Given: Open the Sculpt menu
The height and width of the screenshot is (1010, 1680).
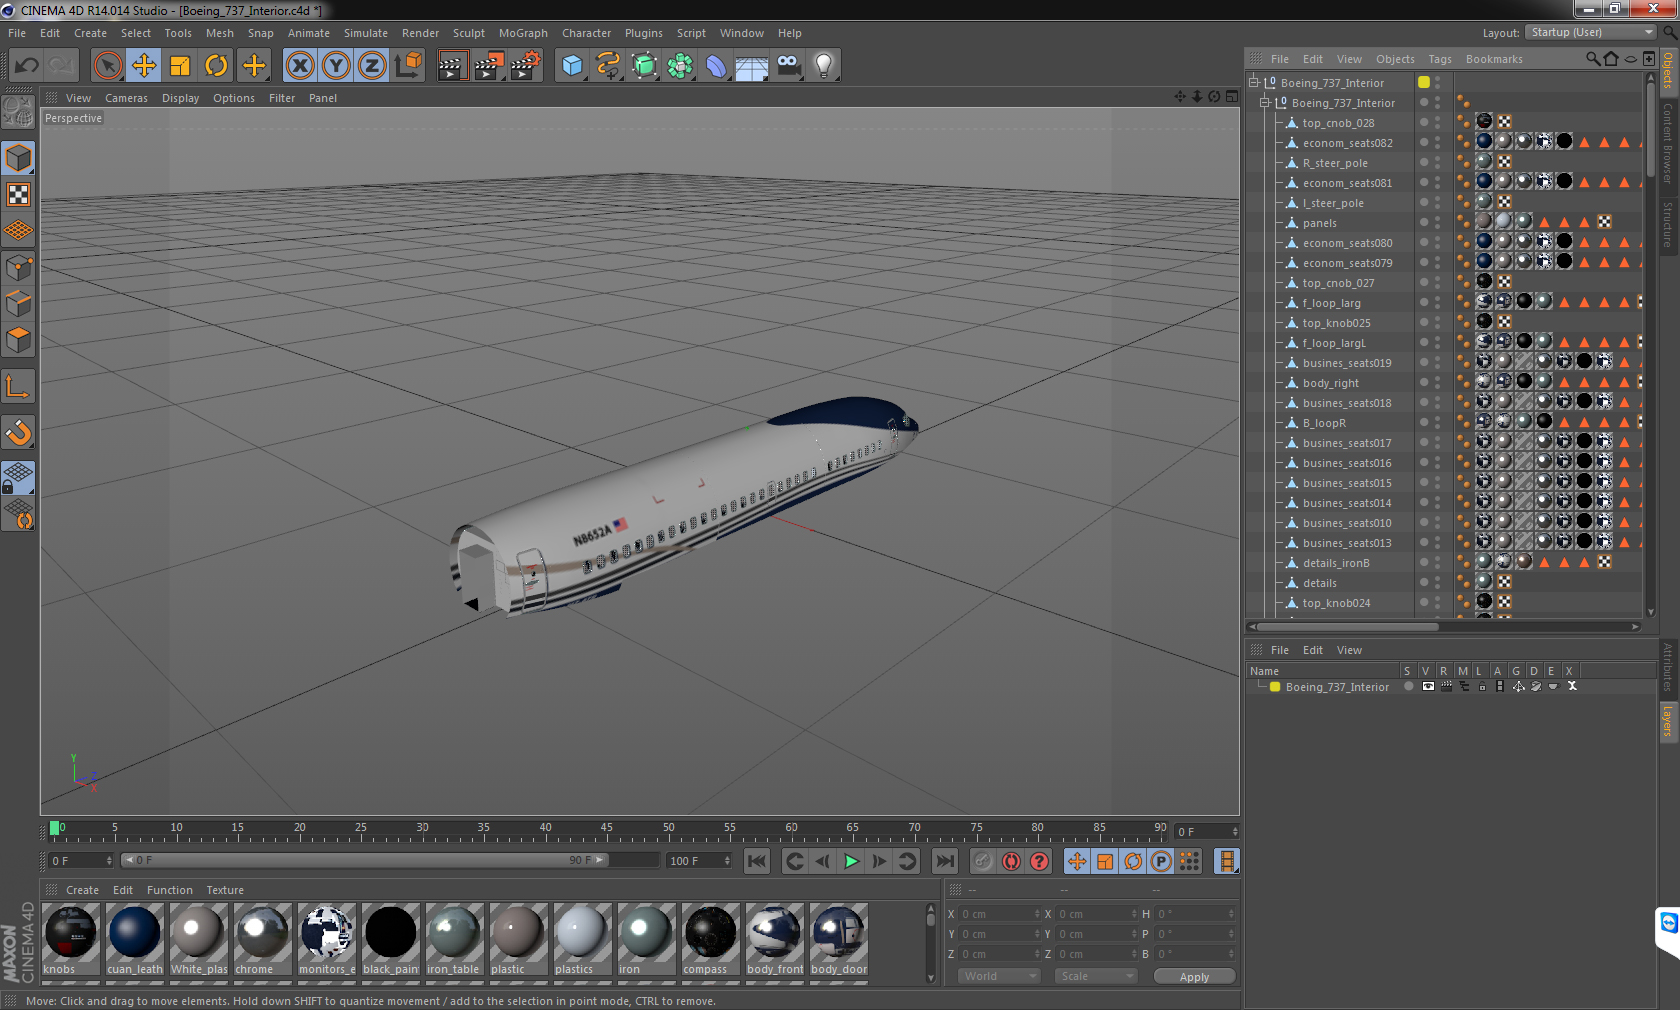Looking at the screenshot, I should pos(469,33).
